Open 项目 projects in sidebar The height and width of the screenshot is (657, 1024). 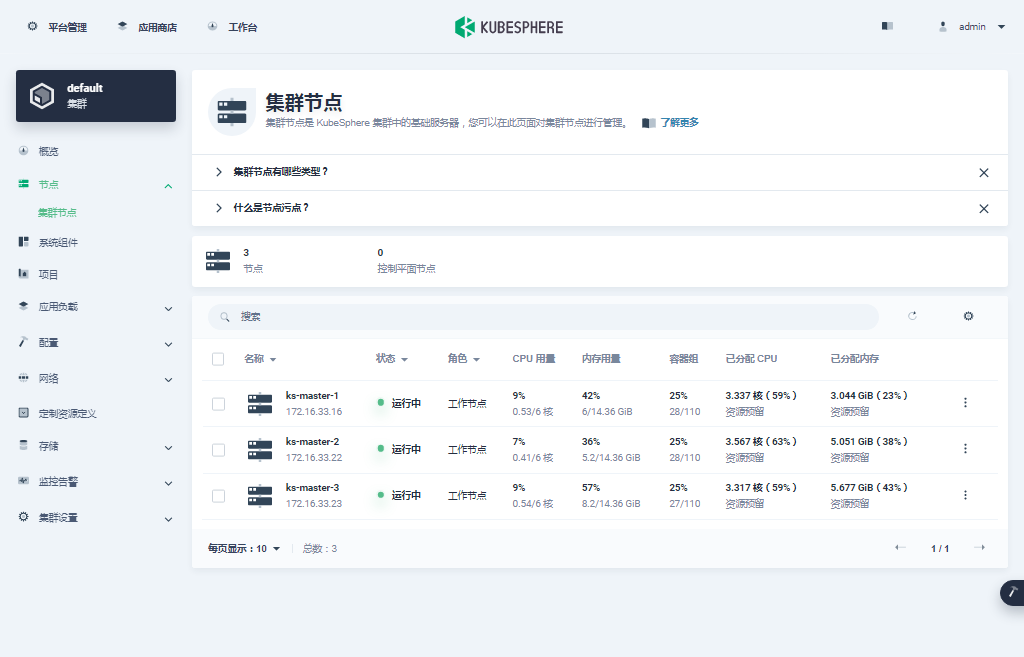pyautogui.click(x=48, y=274)
